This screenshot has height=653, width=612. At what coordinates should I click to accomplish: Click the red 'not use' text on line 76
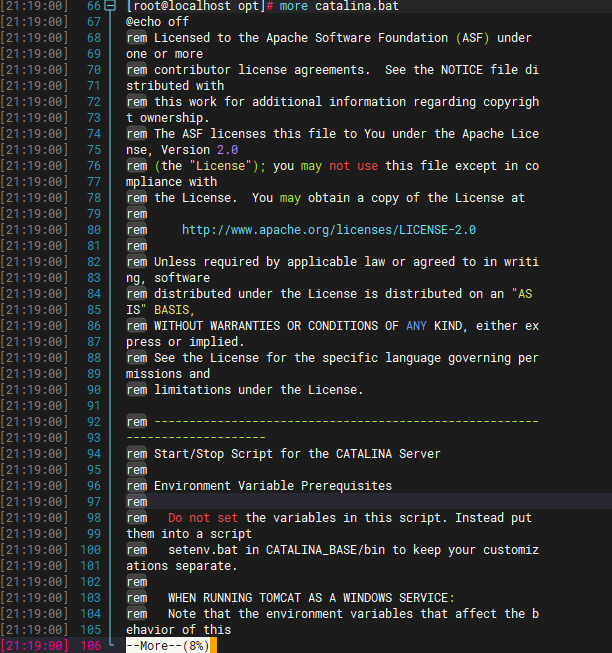click(353, 166)
